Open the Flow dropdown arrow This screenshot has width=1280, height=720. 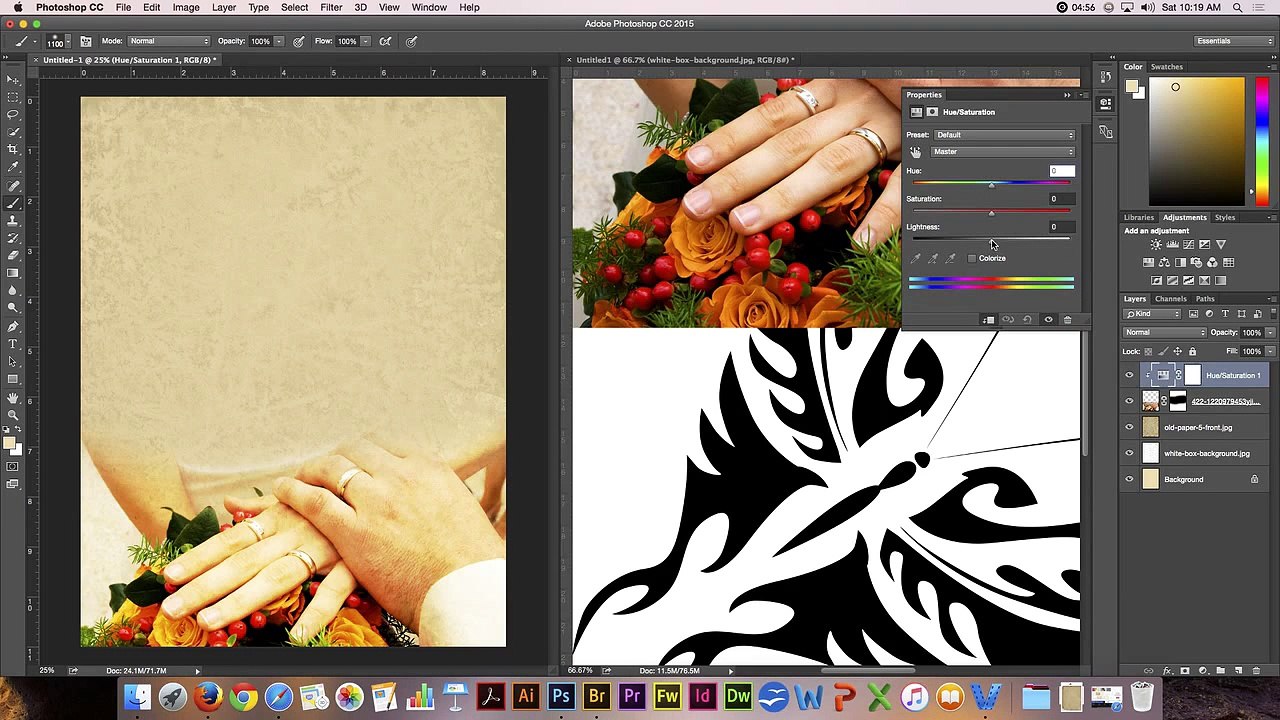(x=366, y=41)
